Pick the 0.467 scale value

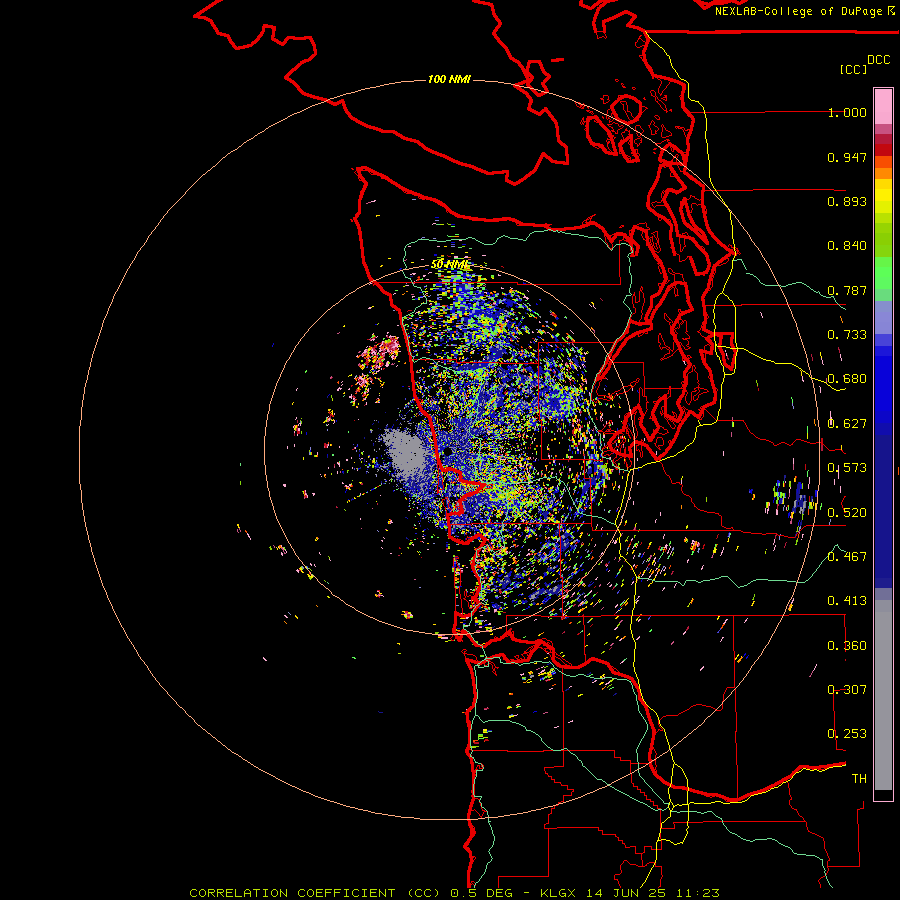(x=847, y=557)
